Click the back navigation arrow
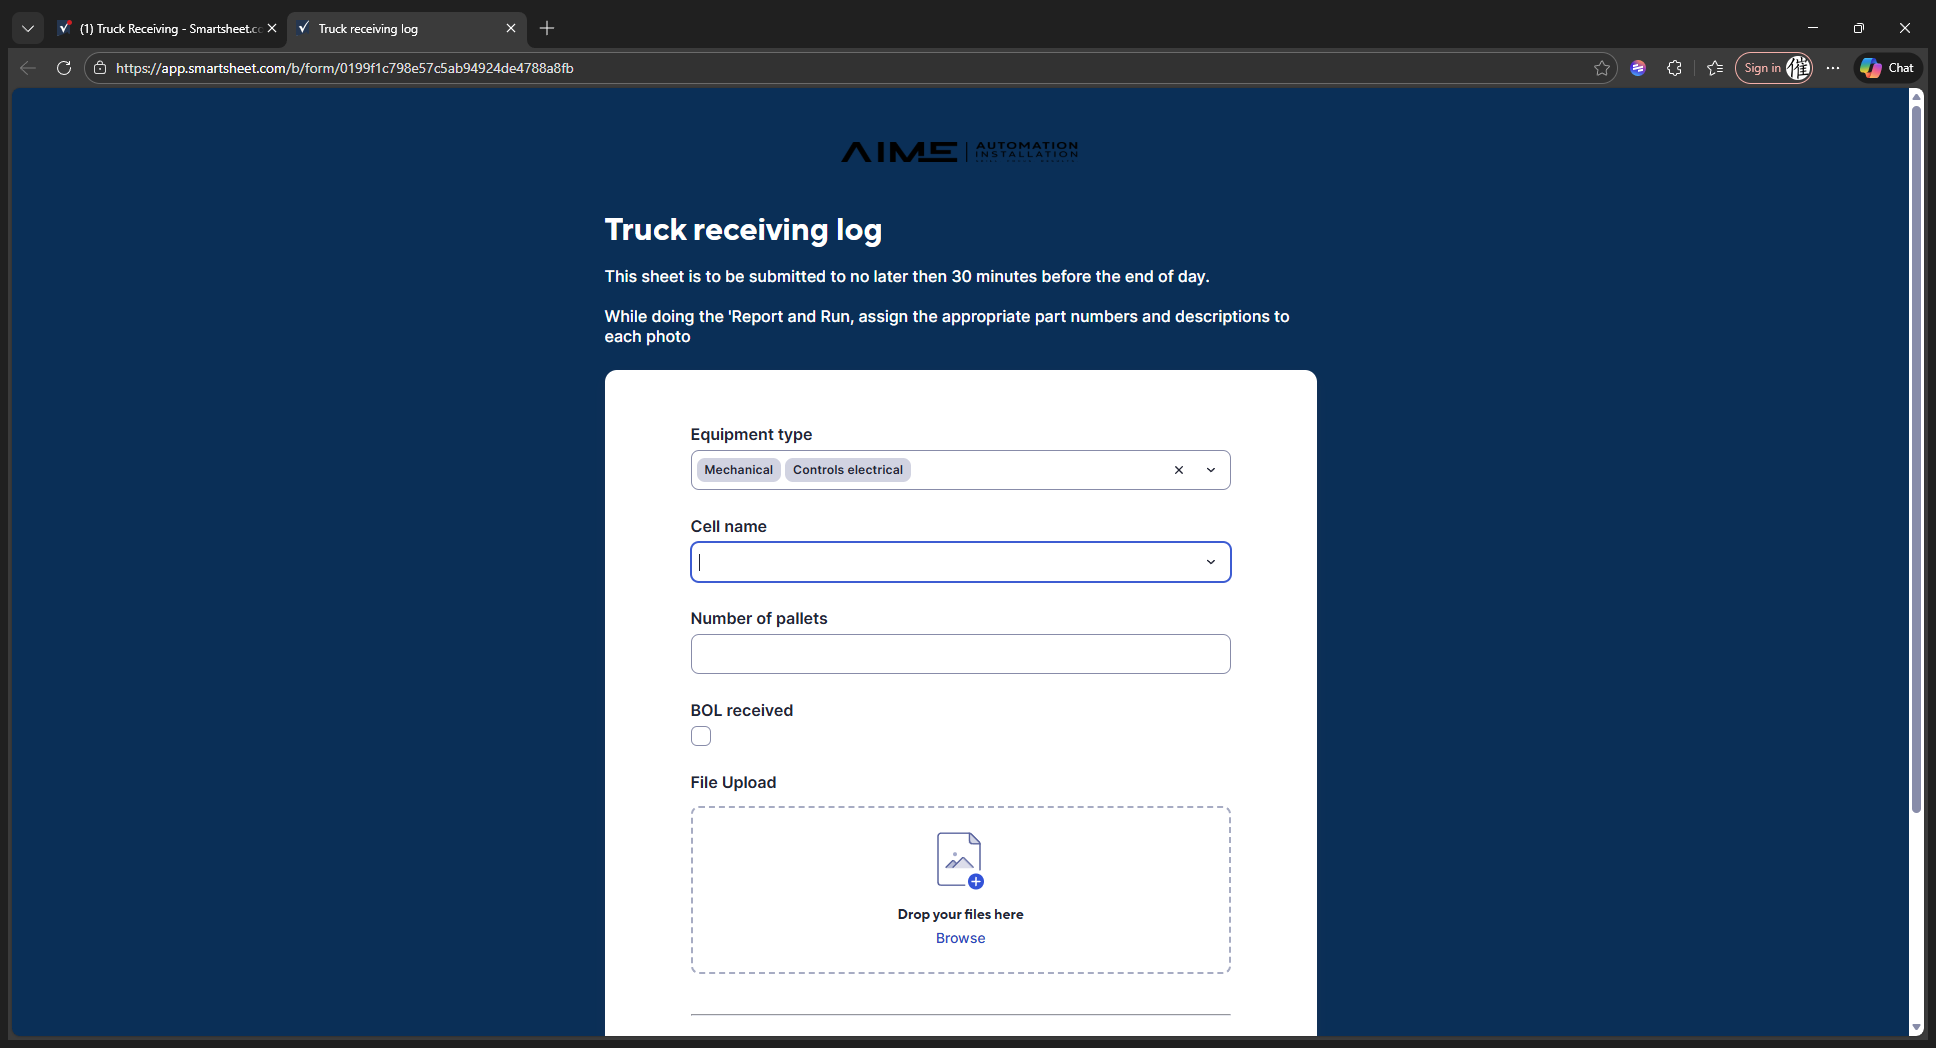The height and width of the screenshot is (1048, 1936). point(28,68)
